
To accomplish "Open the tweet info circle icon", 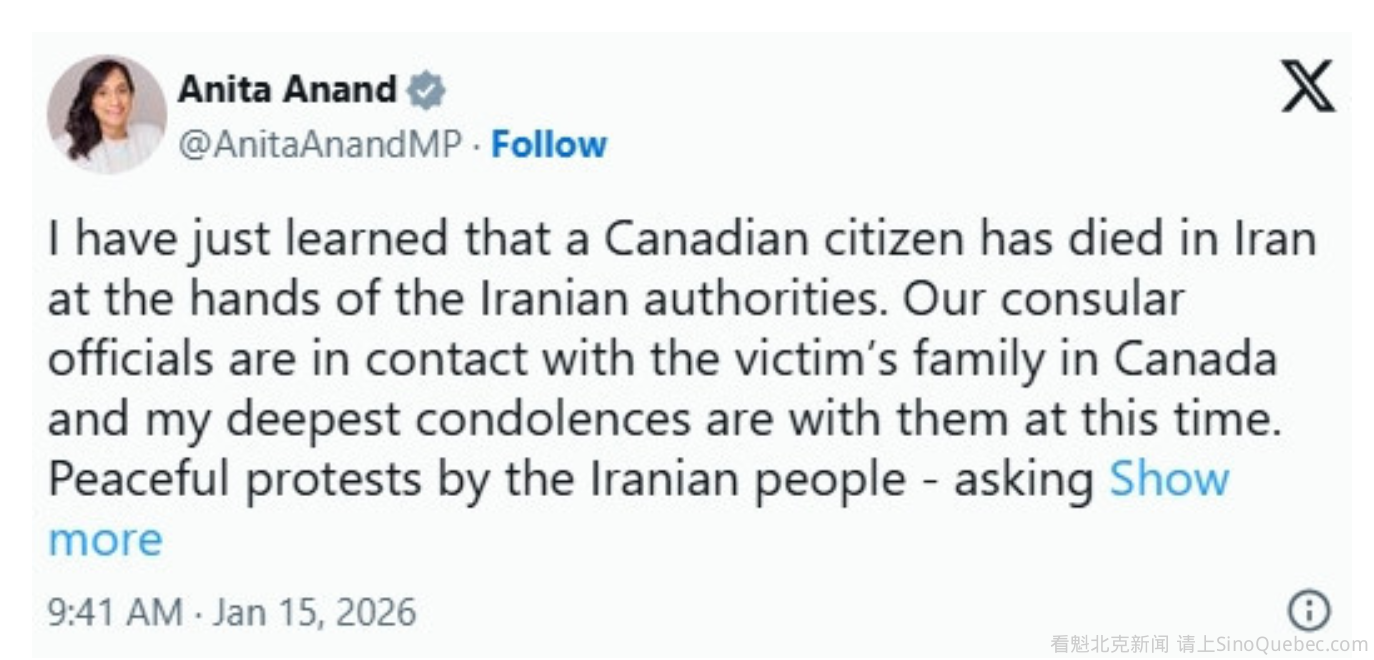I will click(x=1309, y=609).
